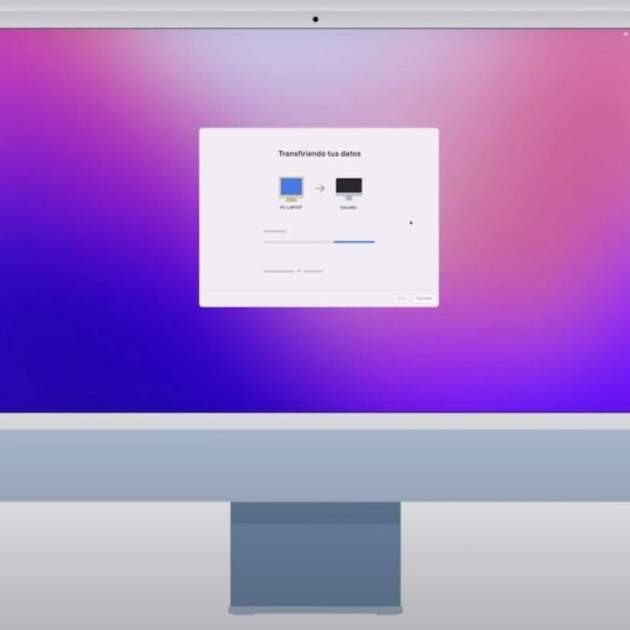Select the "Transfiriendo tus datos" heading
The height and width of the screenshot is (630, 630).
pos(319,154)
